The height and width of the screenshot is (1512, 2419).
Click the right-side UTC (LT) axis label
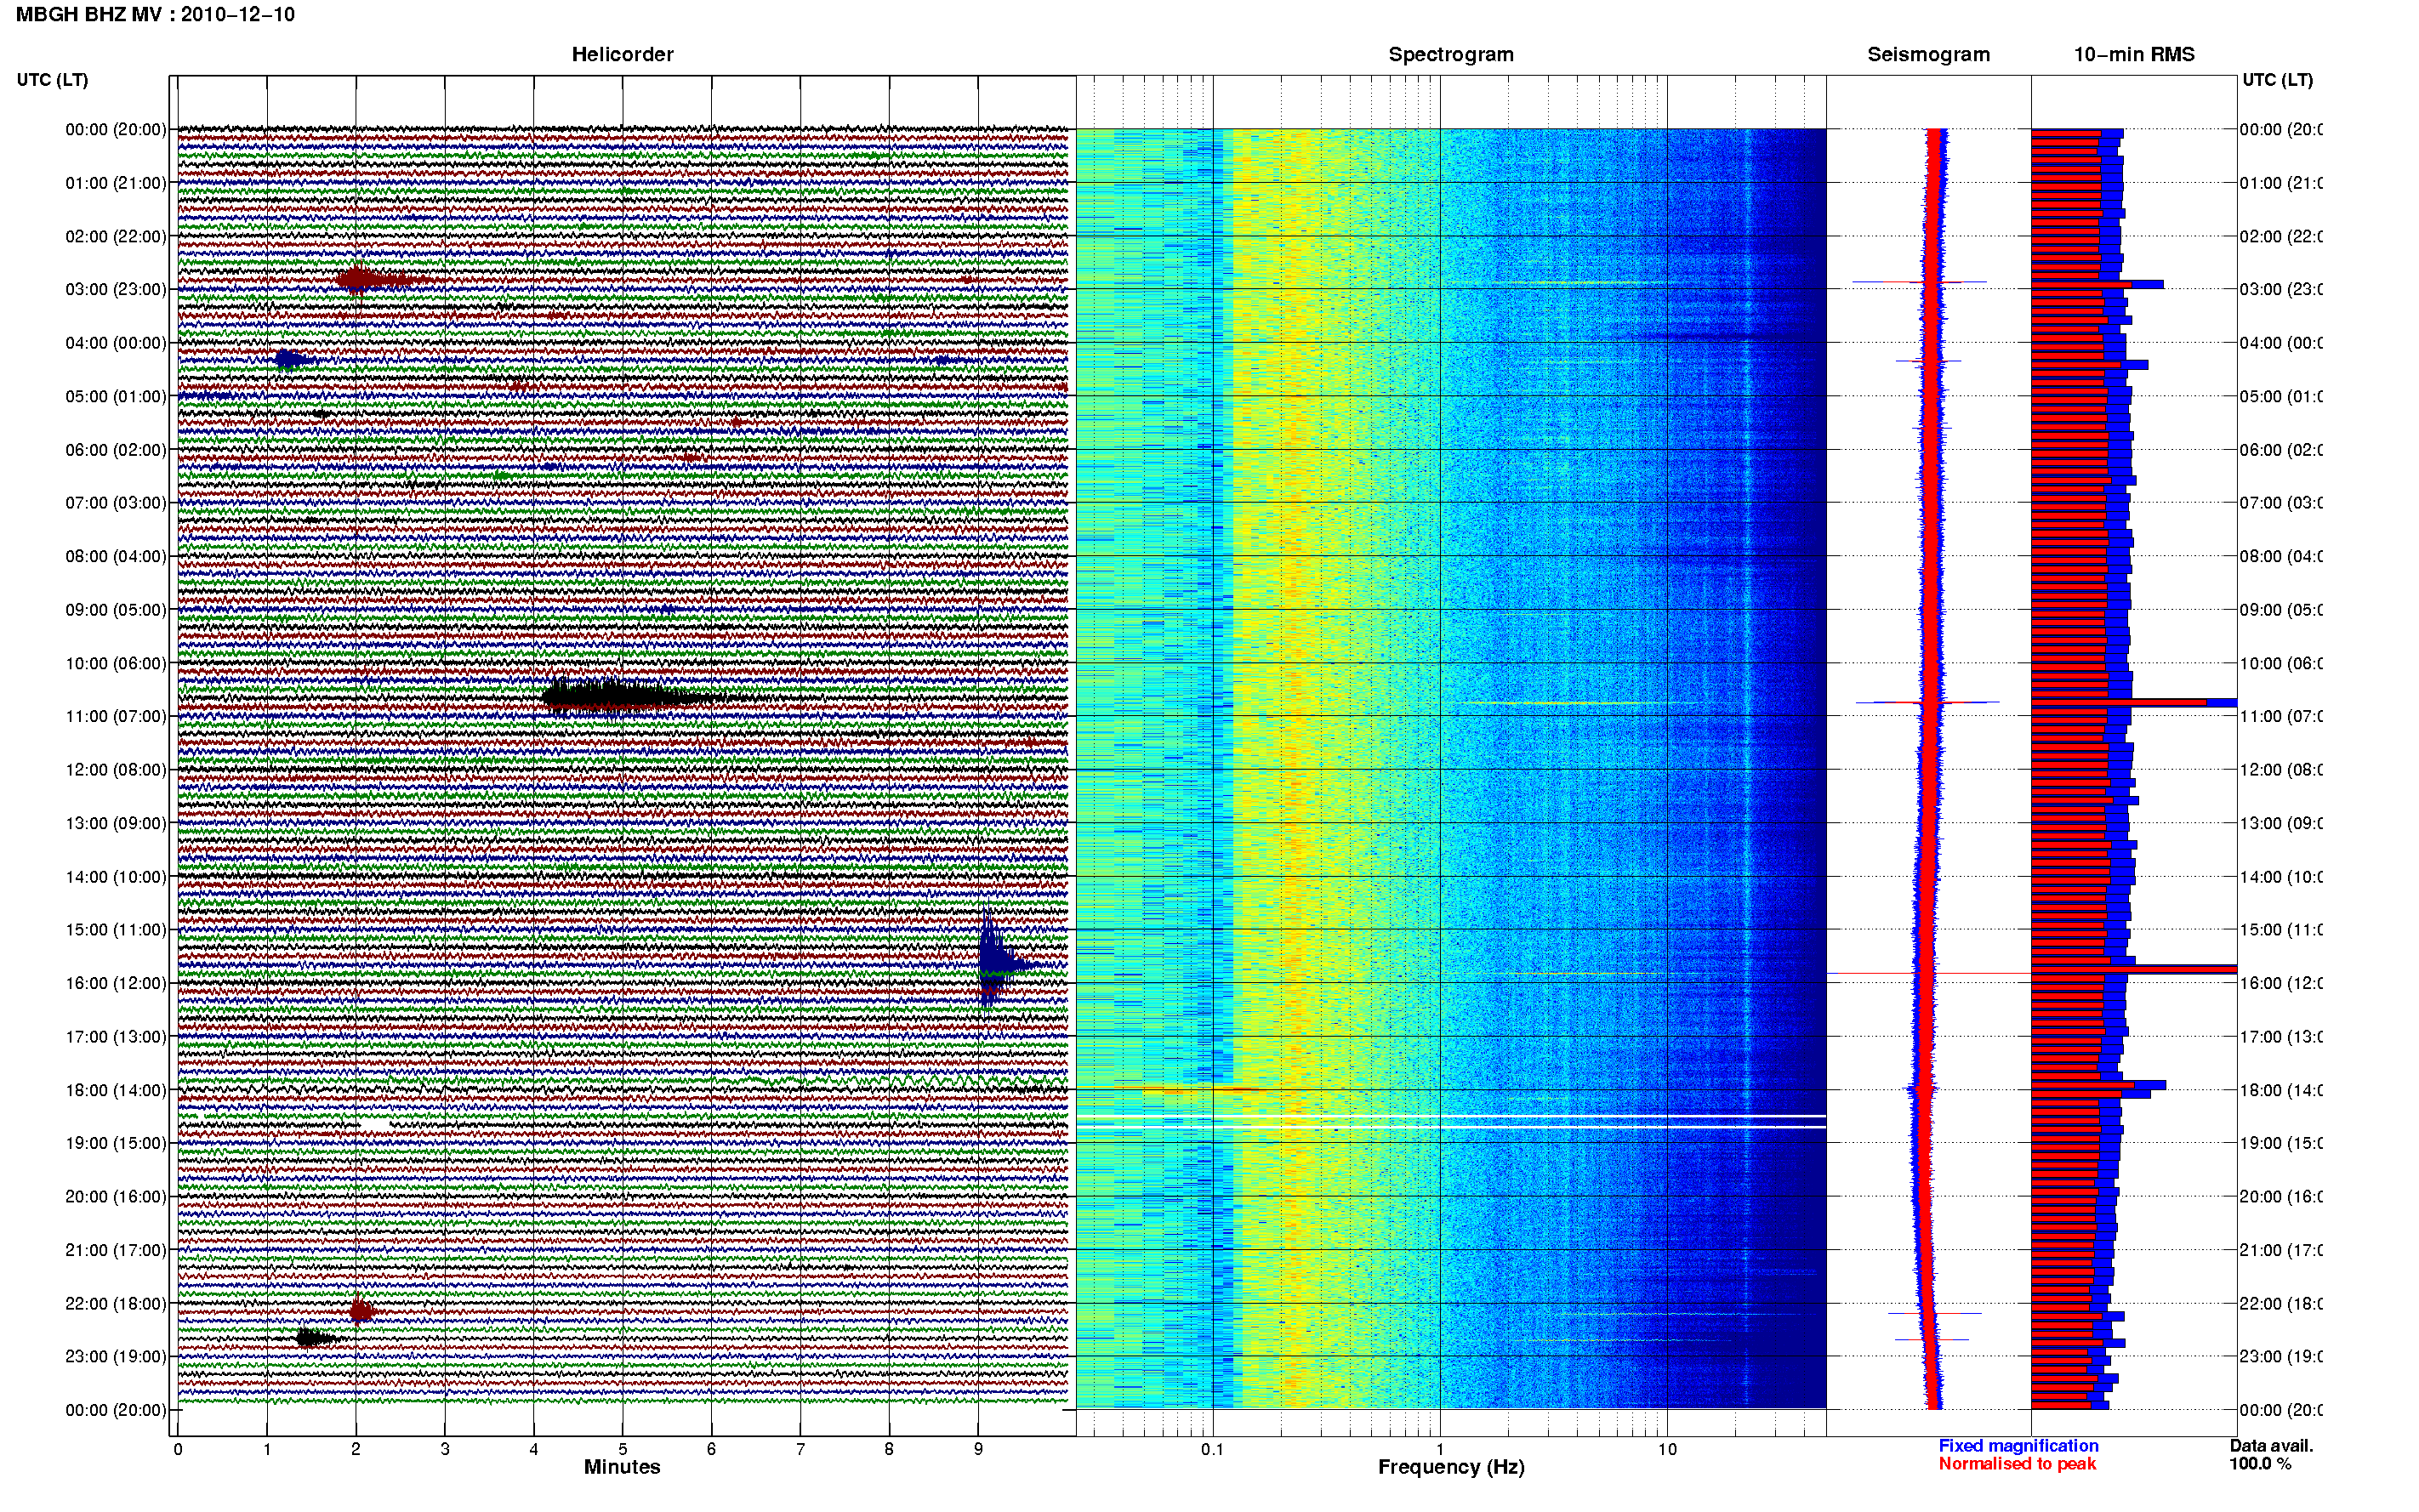click(2277, 80)
